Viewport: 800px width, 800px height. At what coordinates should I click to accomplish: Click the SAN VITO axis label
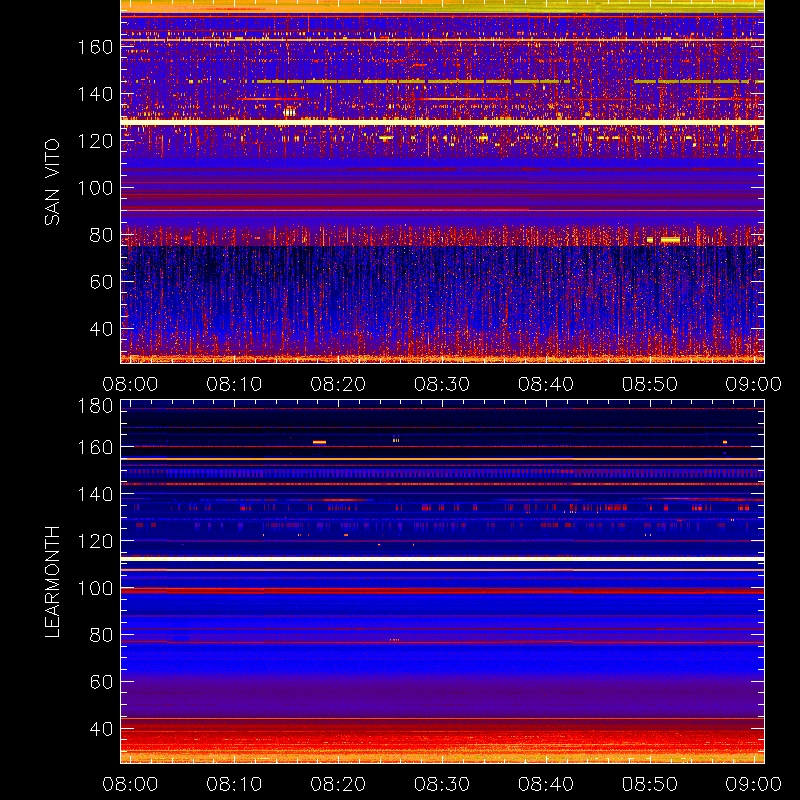pos(52,182)
